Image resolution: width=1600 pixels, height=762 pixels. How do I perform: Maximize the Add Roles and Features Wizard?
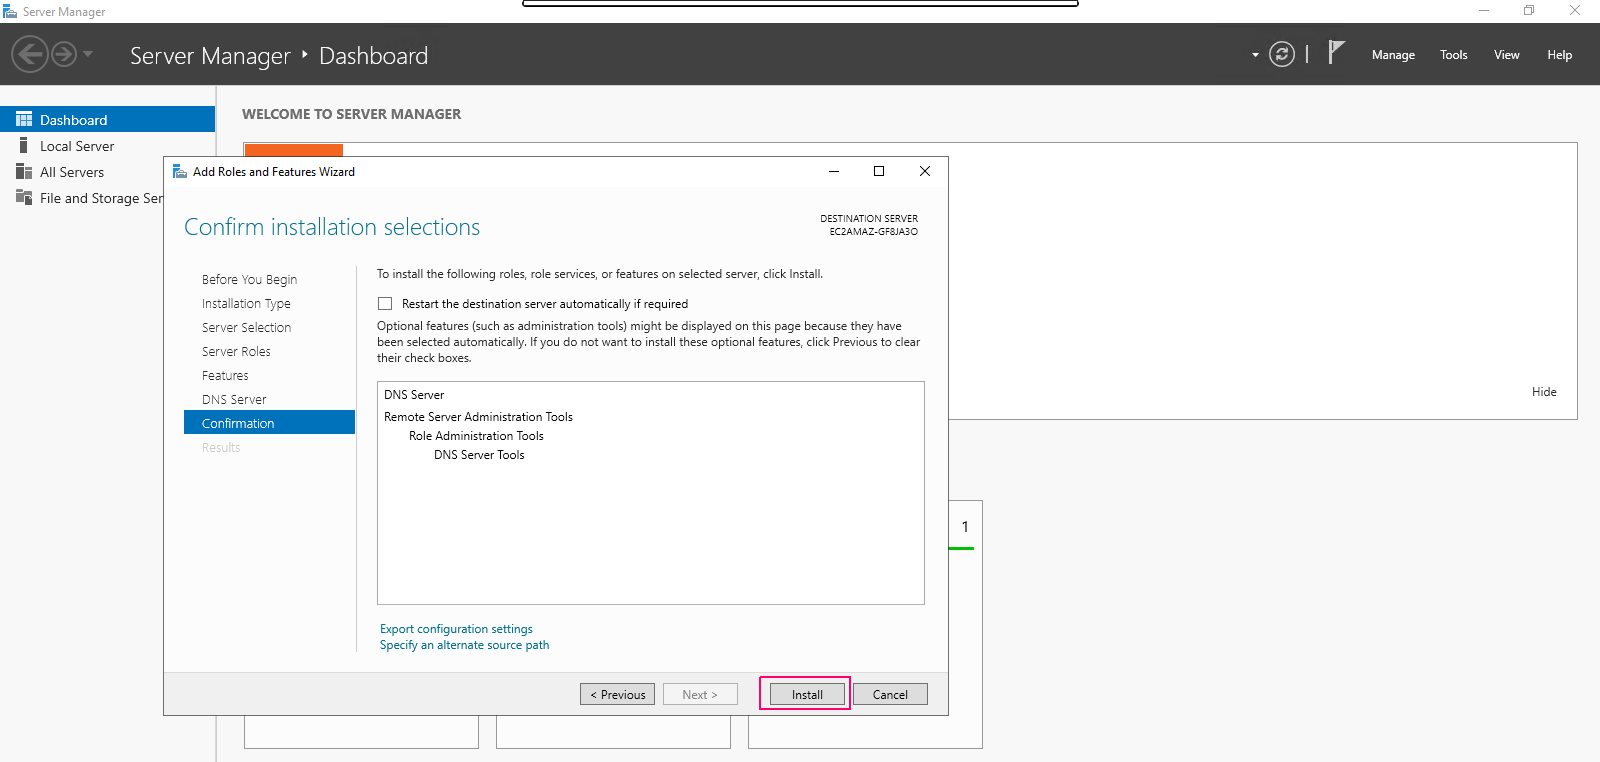point(879,171)
